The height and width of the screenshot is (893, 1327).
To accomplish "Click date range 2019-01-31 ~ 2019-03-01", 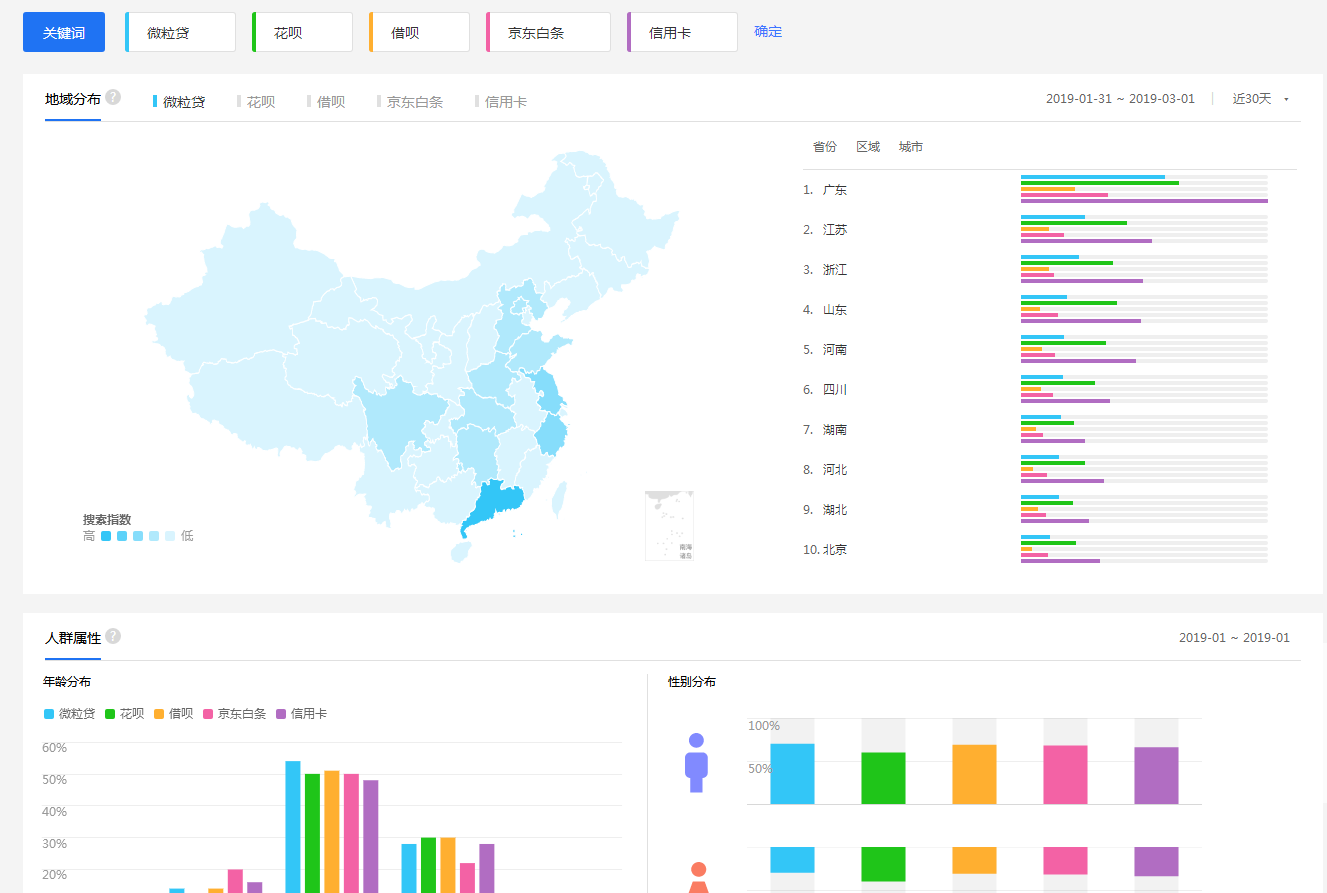I will tap(1120, 99).
